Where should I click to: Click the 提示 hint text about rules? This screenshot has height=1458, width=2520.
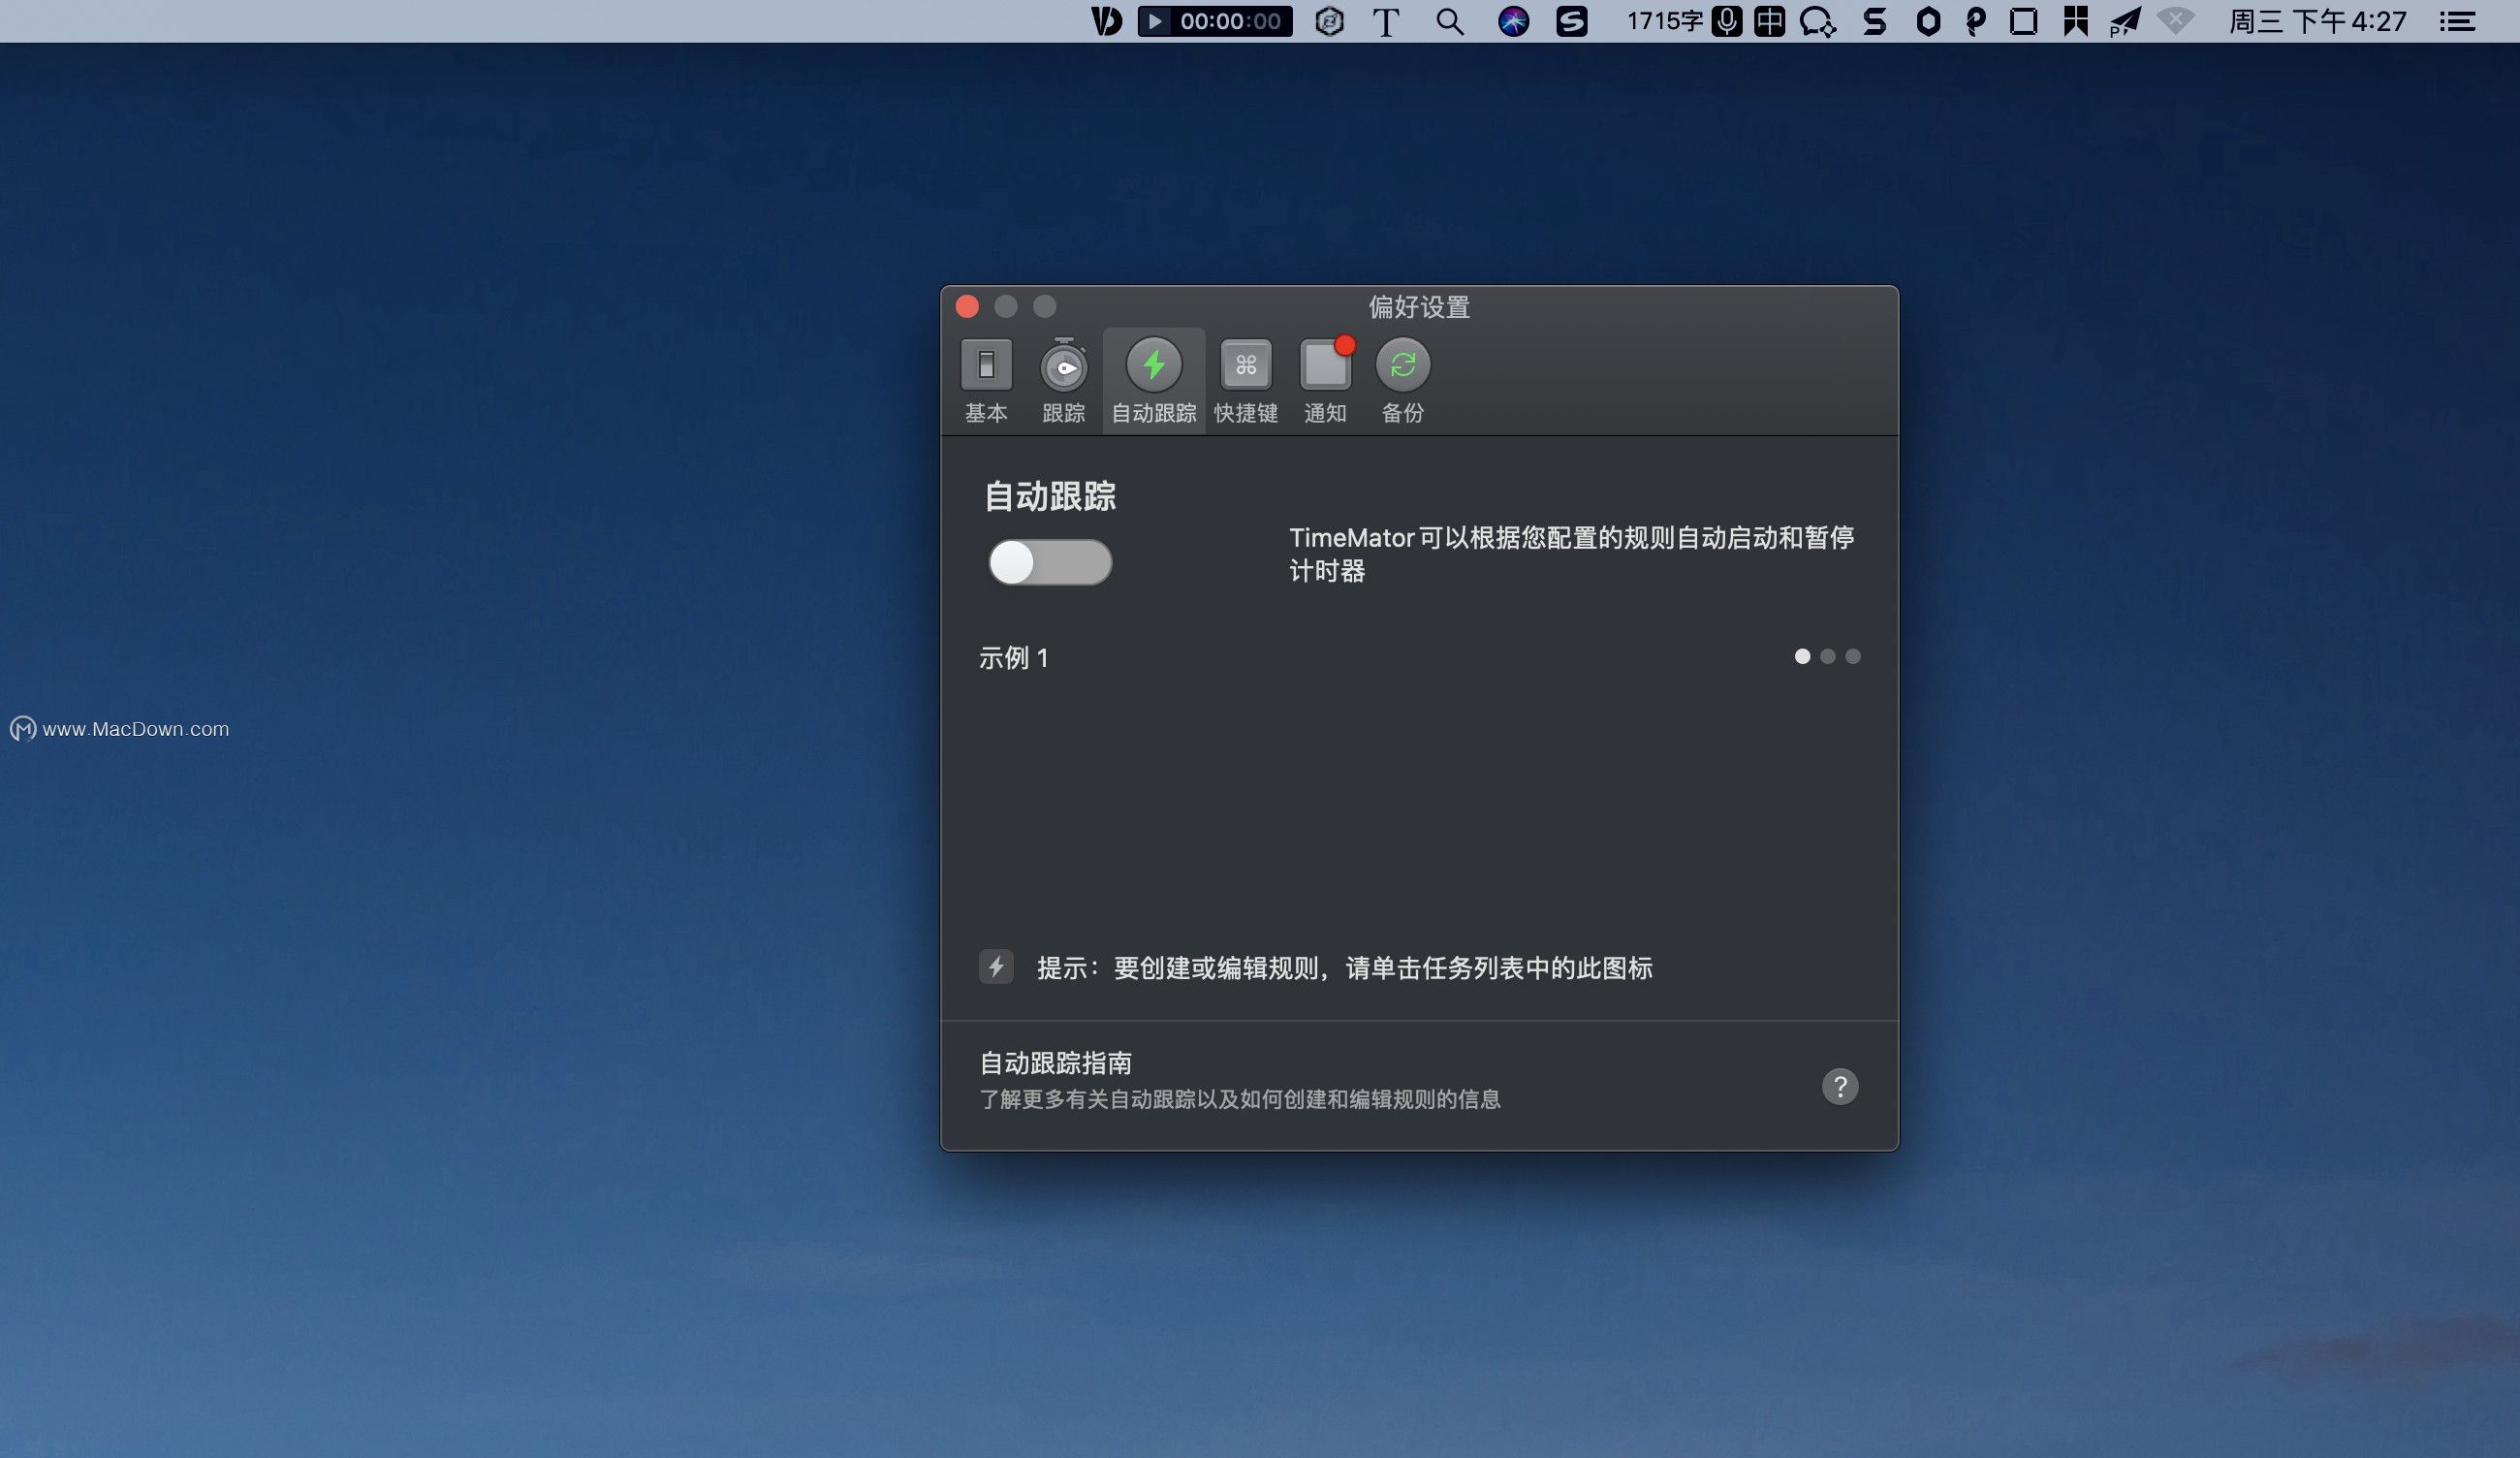pyautogui.click(x=1344, y=968)
